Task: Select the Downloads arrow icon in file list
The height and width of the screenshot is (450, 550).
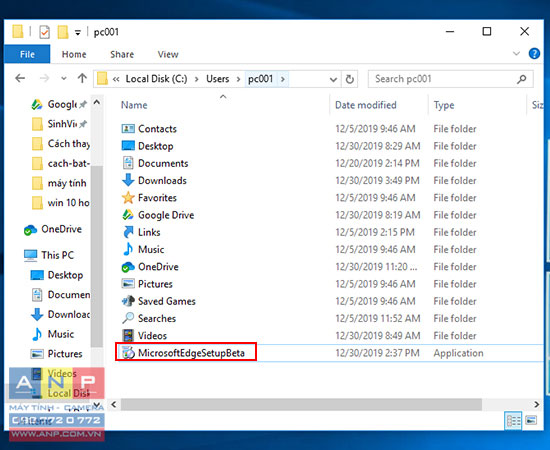Action: (x=128, y=180)
